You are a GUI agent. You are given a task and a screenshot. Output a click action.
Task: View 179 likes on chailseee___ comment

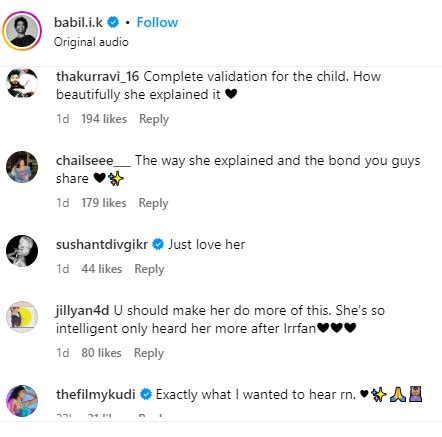104,203
